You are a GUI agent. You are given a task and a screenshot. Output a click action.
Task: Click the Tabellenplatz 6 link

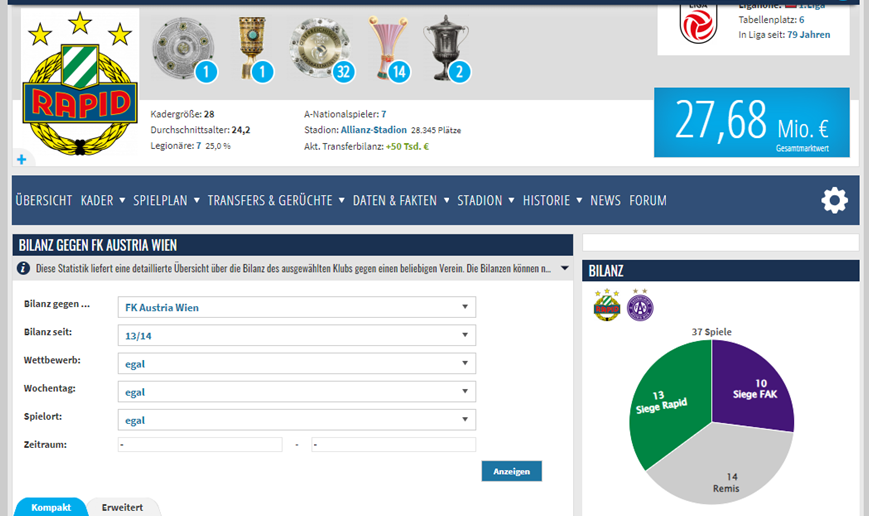(801, 19)
